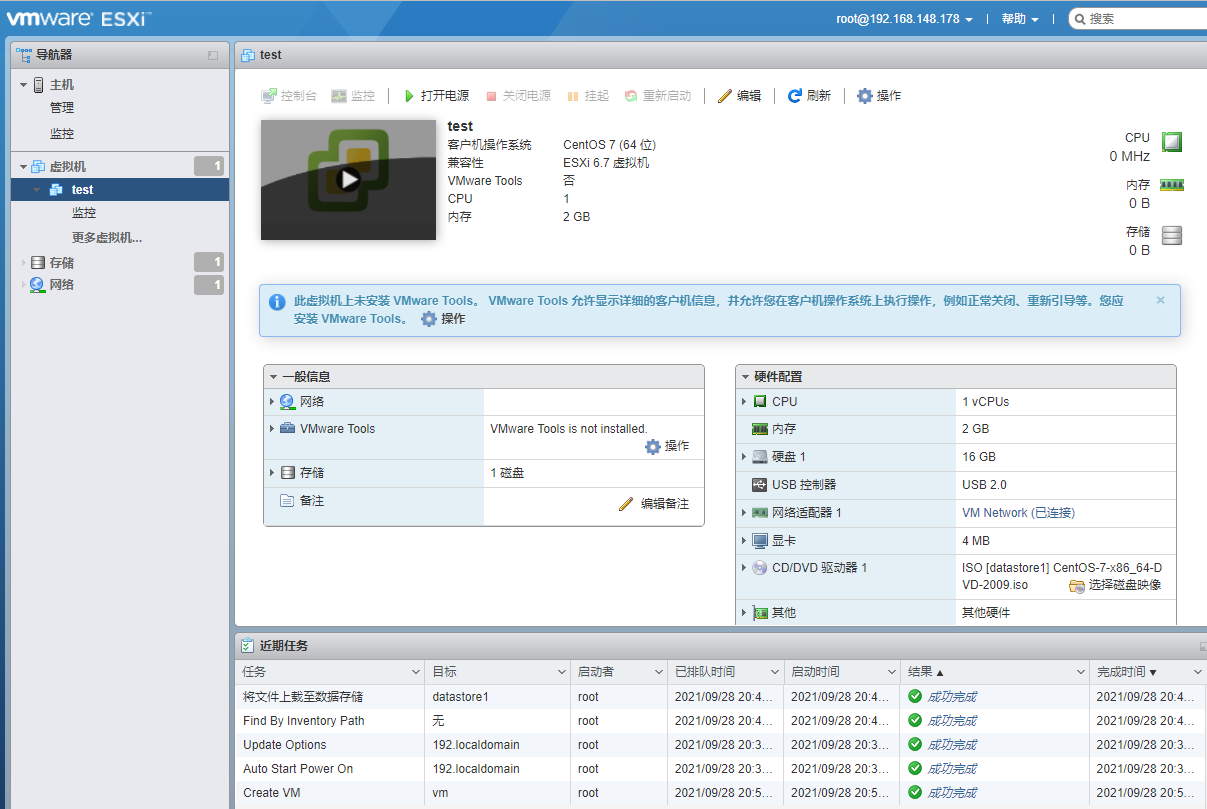
Task: Expand the Storage row in General Information
Action: tap(271, 473)
